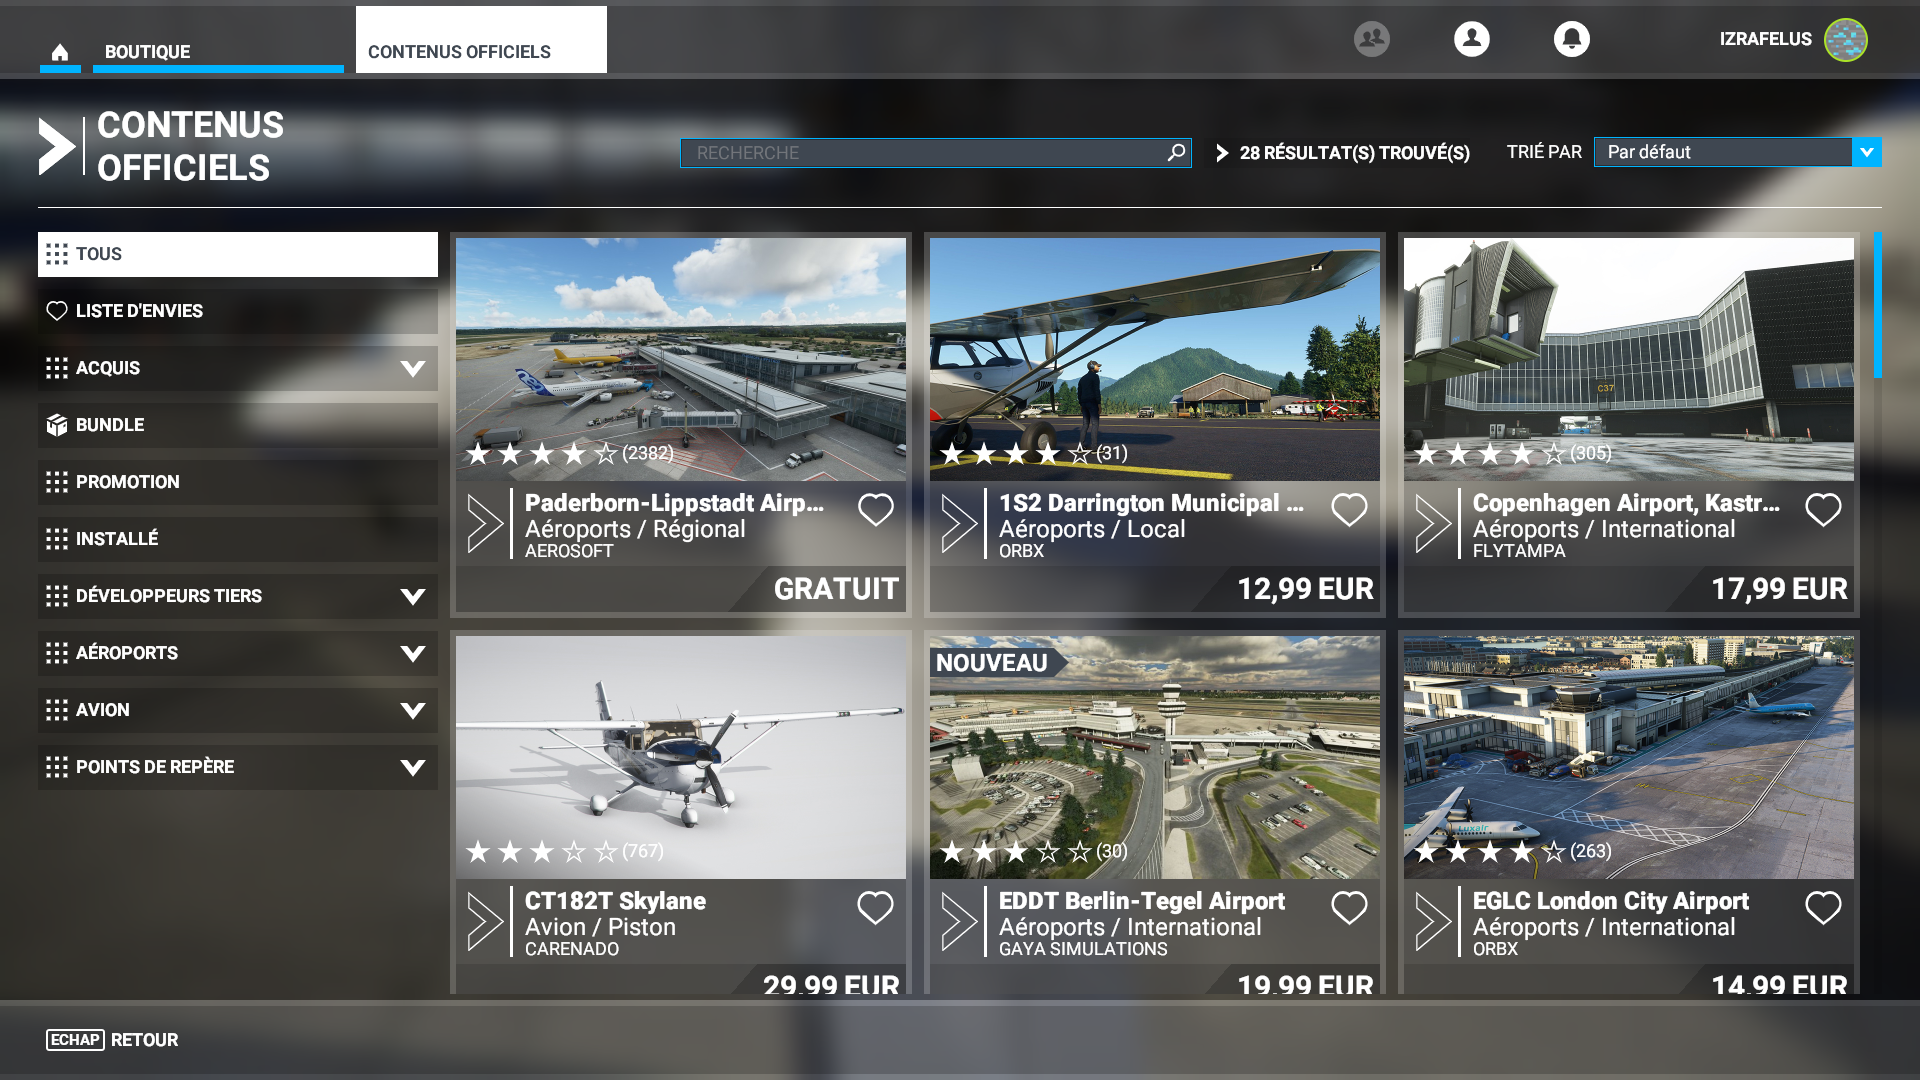Click the arrow icon on CT182T Skylane card
The height and width of the screenshot is (1080, 1920).
485,921
